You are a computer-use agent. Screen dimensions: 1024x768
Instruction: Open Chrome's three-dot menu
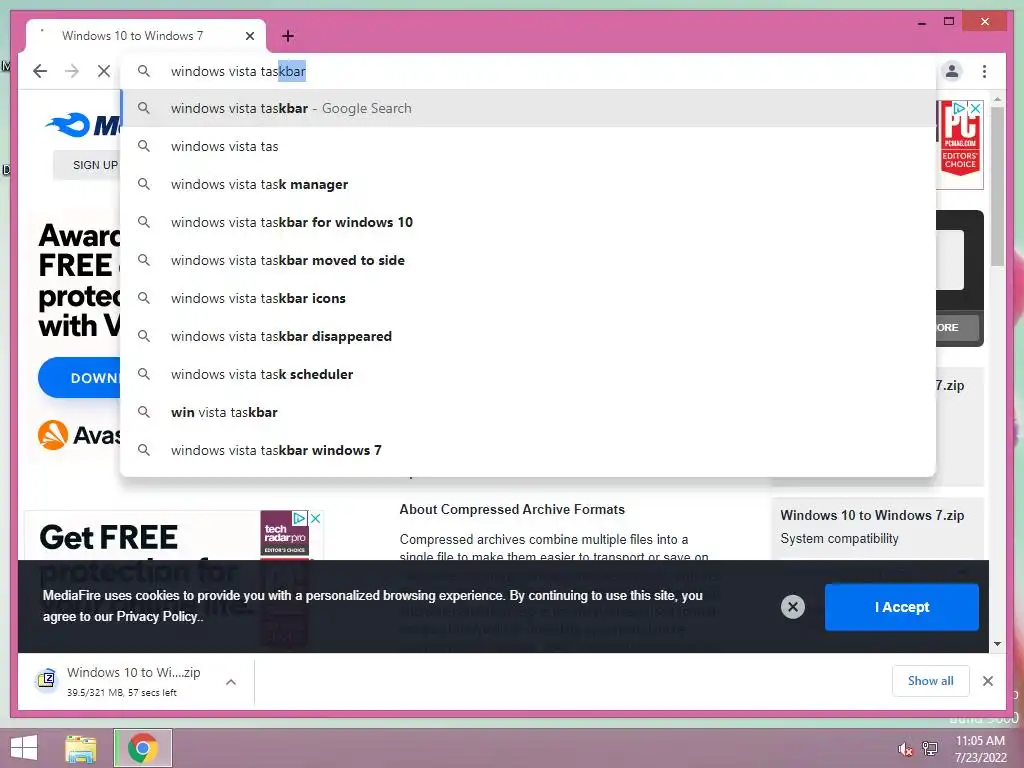pos(984,71)
